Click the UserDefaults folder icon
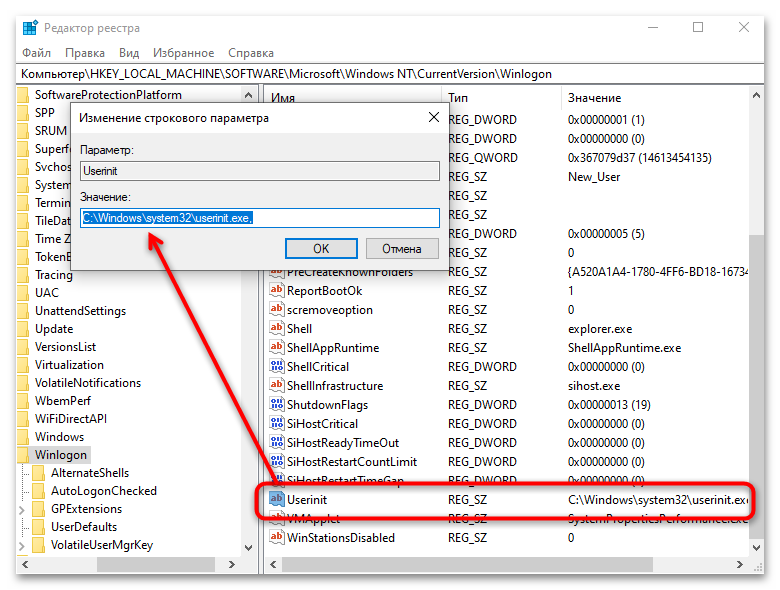This screenshot has height=590, width=780. point(38,526)
